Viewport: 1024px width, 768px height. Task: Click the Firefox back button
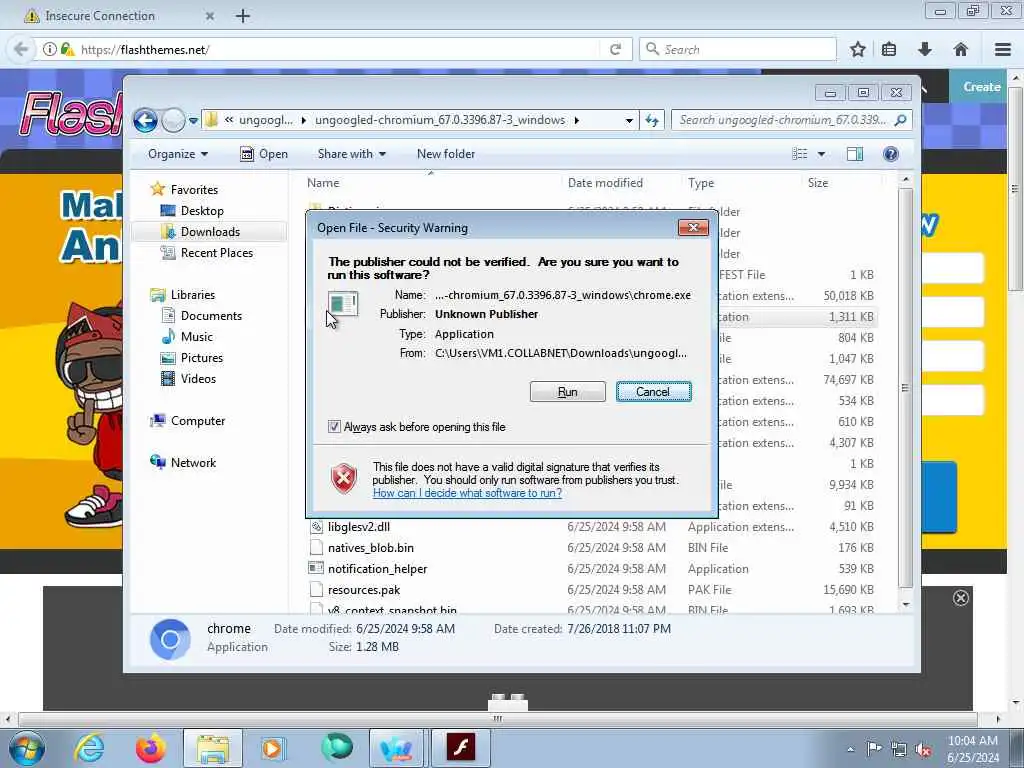point(21,50)
